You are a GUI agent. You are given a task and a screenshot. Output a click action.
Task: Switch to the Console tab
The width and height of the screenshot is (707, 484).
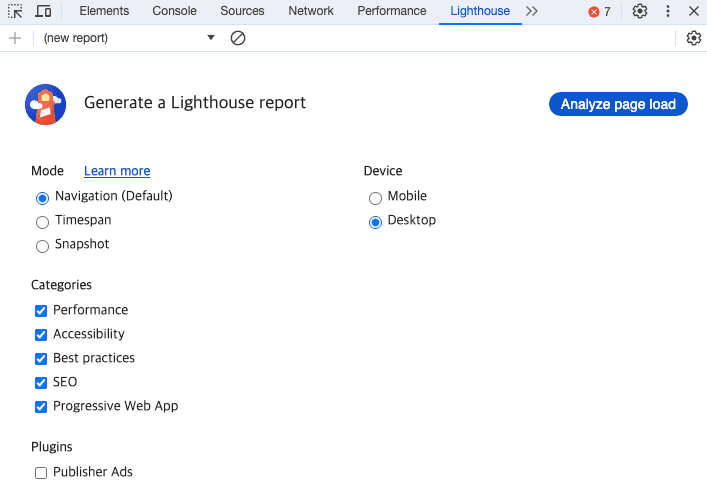[x=174, y=11]
